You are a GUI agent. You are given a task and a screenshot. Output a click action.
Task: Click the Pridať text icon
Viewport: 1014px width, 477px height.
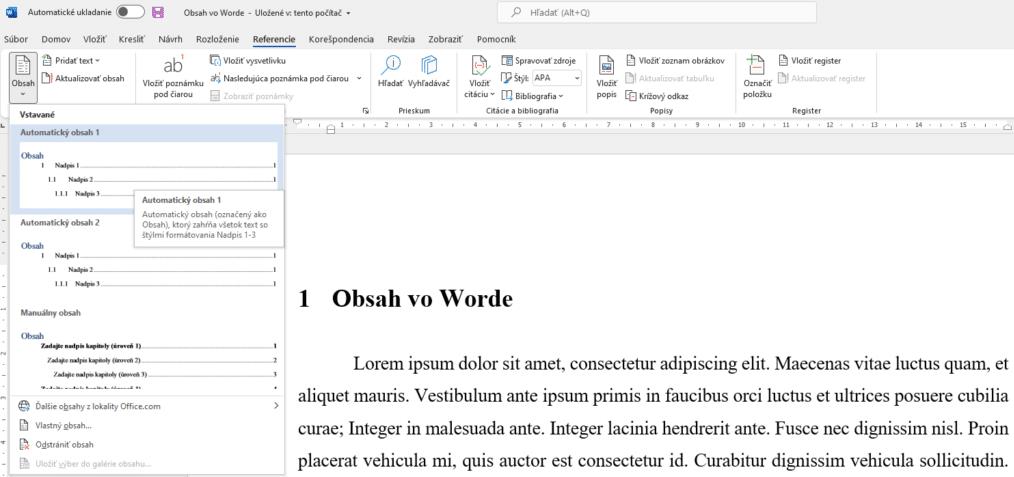pos(46,61)
